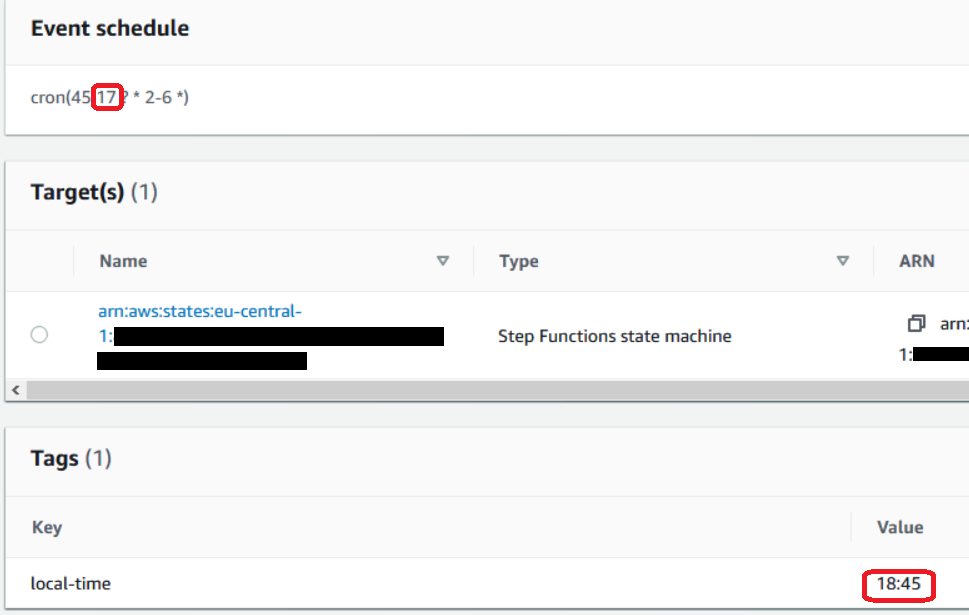Click the hour value 17 in cron expression
Viewport: 969px width, 615px height.
pyautogui.click(x=106, y=98)
